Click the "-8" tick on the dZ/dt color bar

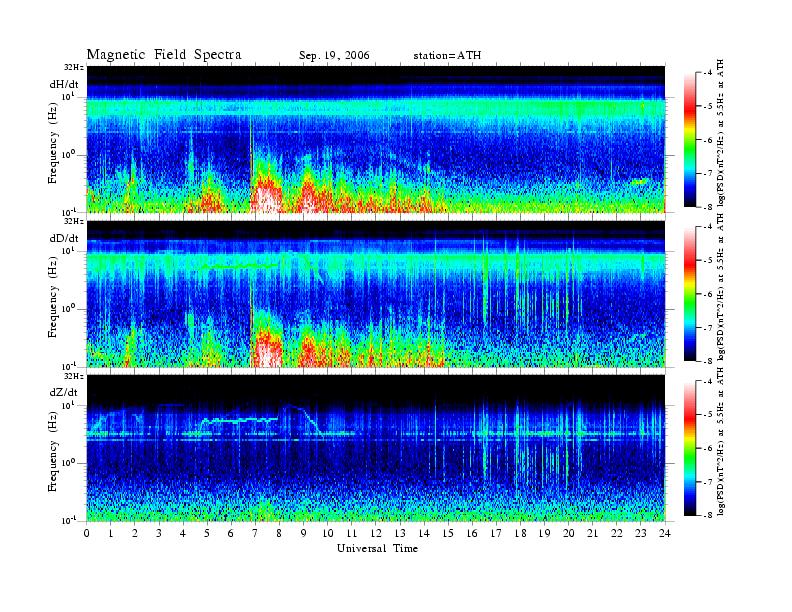708,515
